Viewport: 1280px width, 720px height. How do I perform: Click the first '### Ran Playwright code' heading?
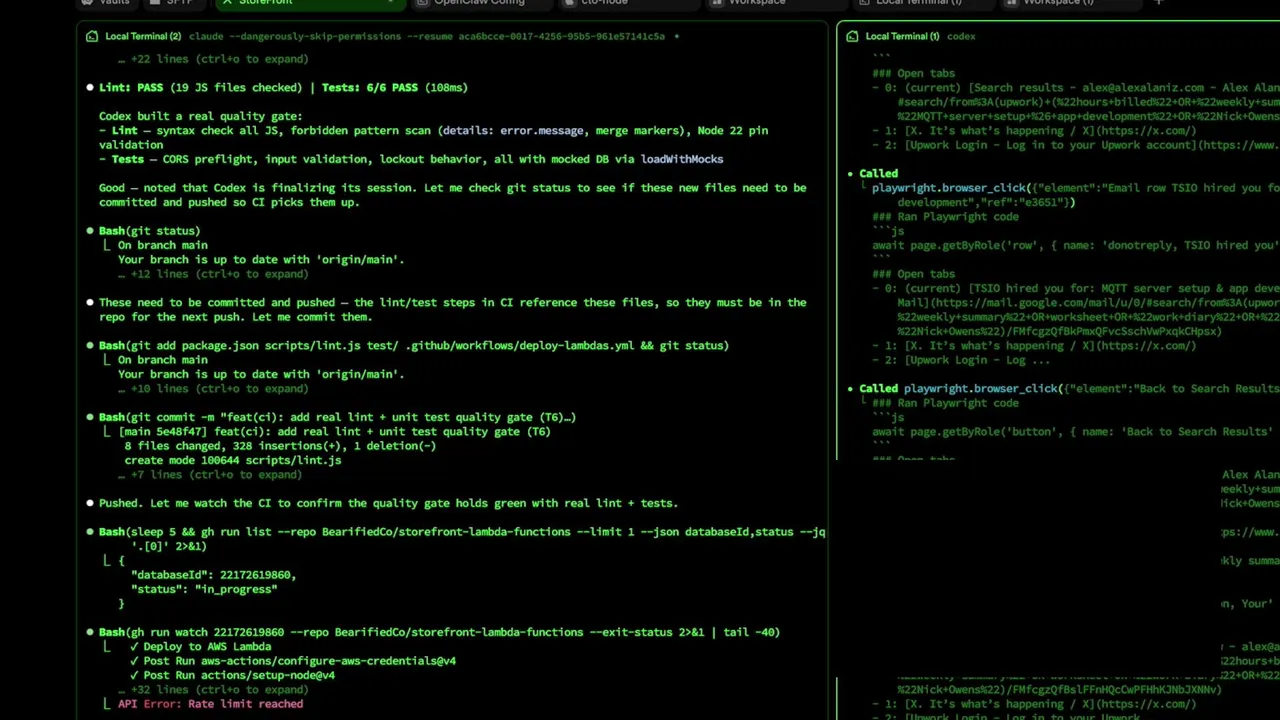(x=945, y=217)
